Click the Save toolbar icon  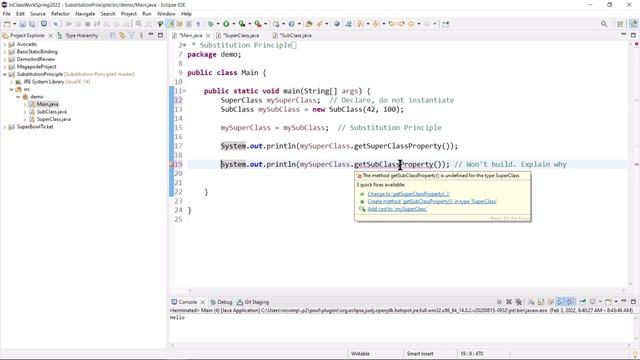point(22,24)
